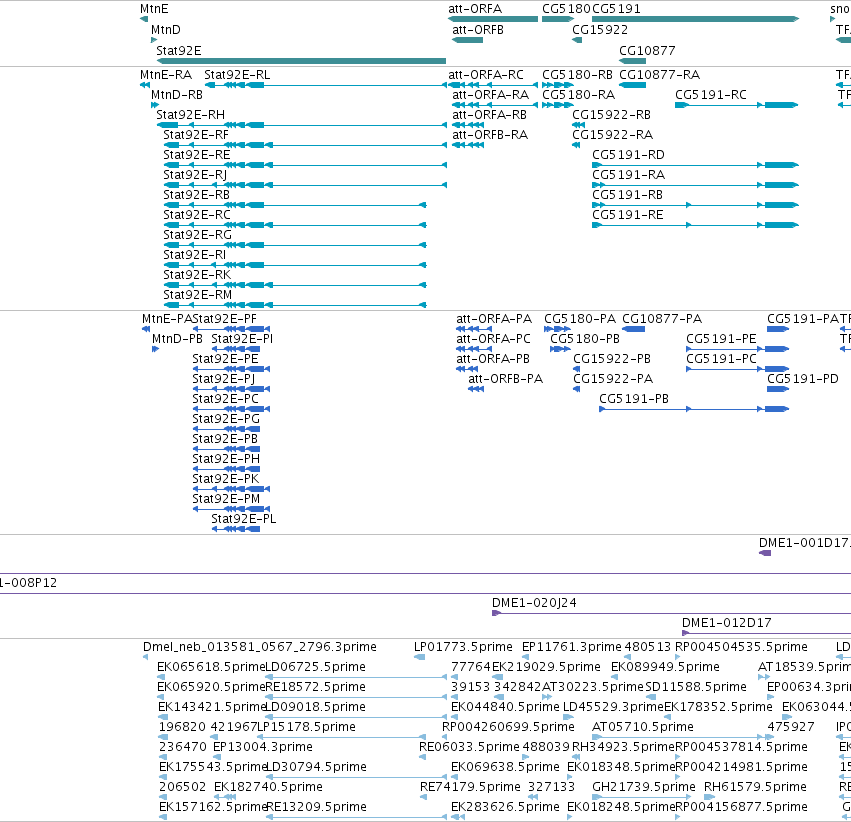Select transcript Stat92E-RM
This screenshot has width=851, height=822.
click(295, 305)
